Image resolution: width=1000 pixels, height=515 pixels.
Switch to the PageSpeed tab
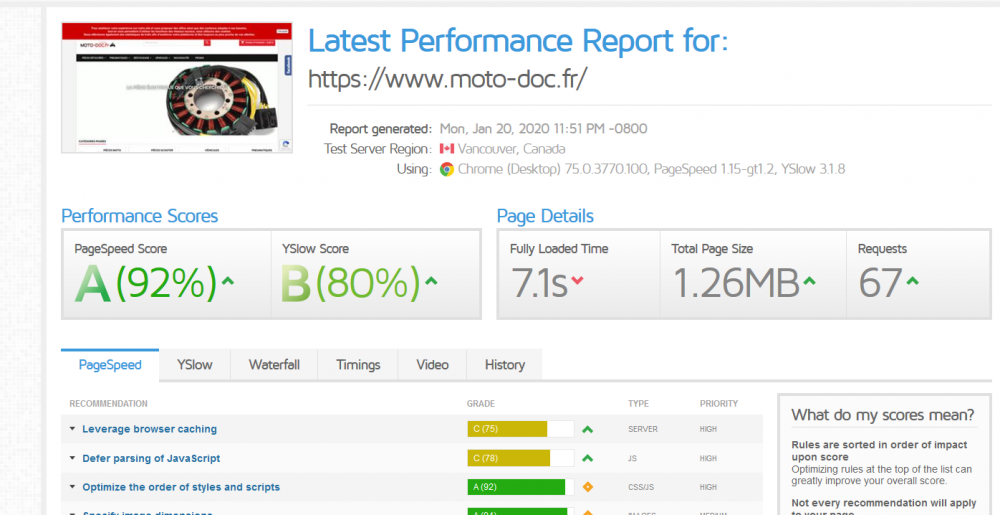click(110, 365)
